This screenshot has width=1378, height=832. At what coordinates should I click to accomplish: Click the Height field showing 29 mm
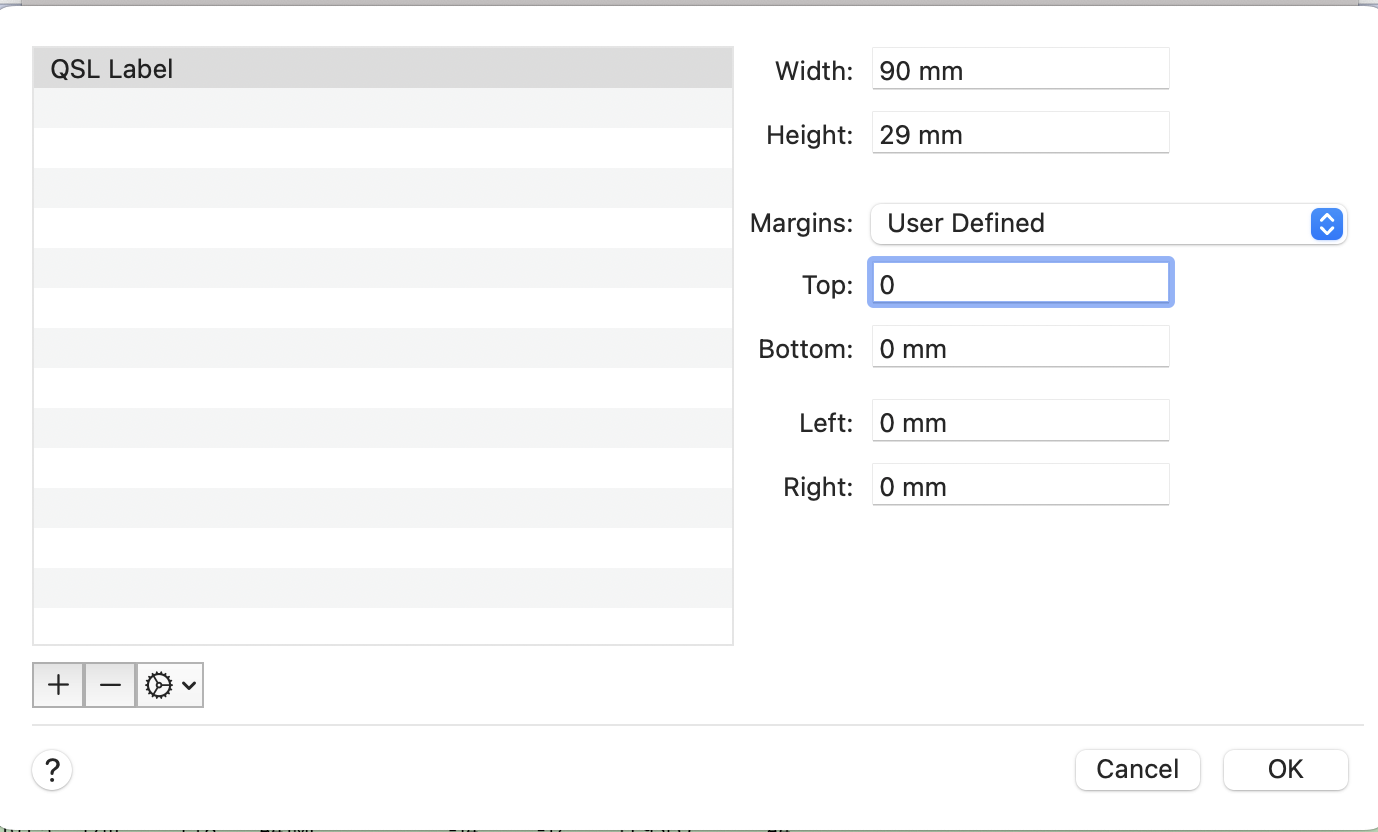point(1020,135)
